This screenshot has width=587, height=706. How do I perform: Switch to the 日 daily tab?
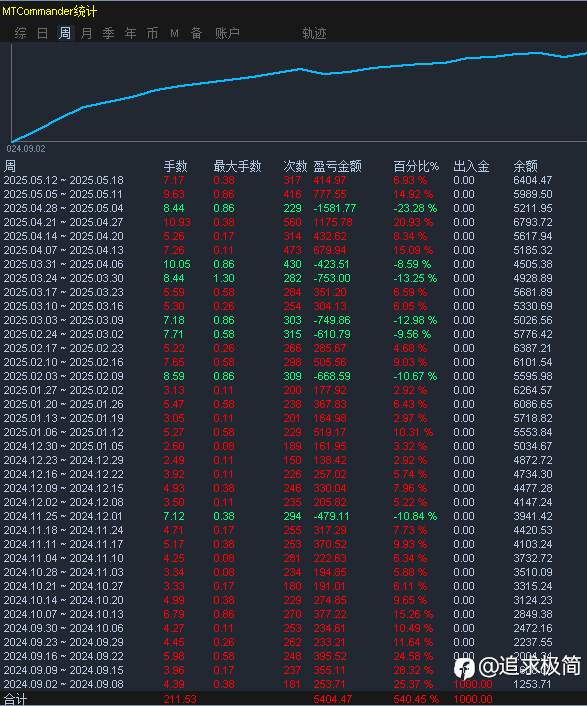click(42, 33)
